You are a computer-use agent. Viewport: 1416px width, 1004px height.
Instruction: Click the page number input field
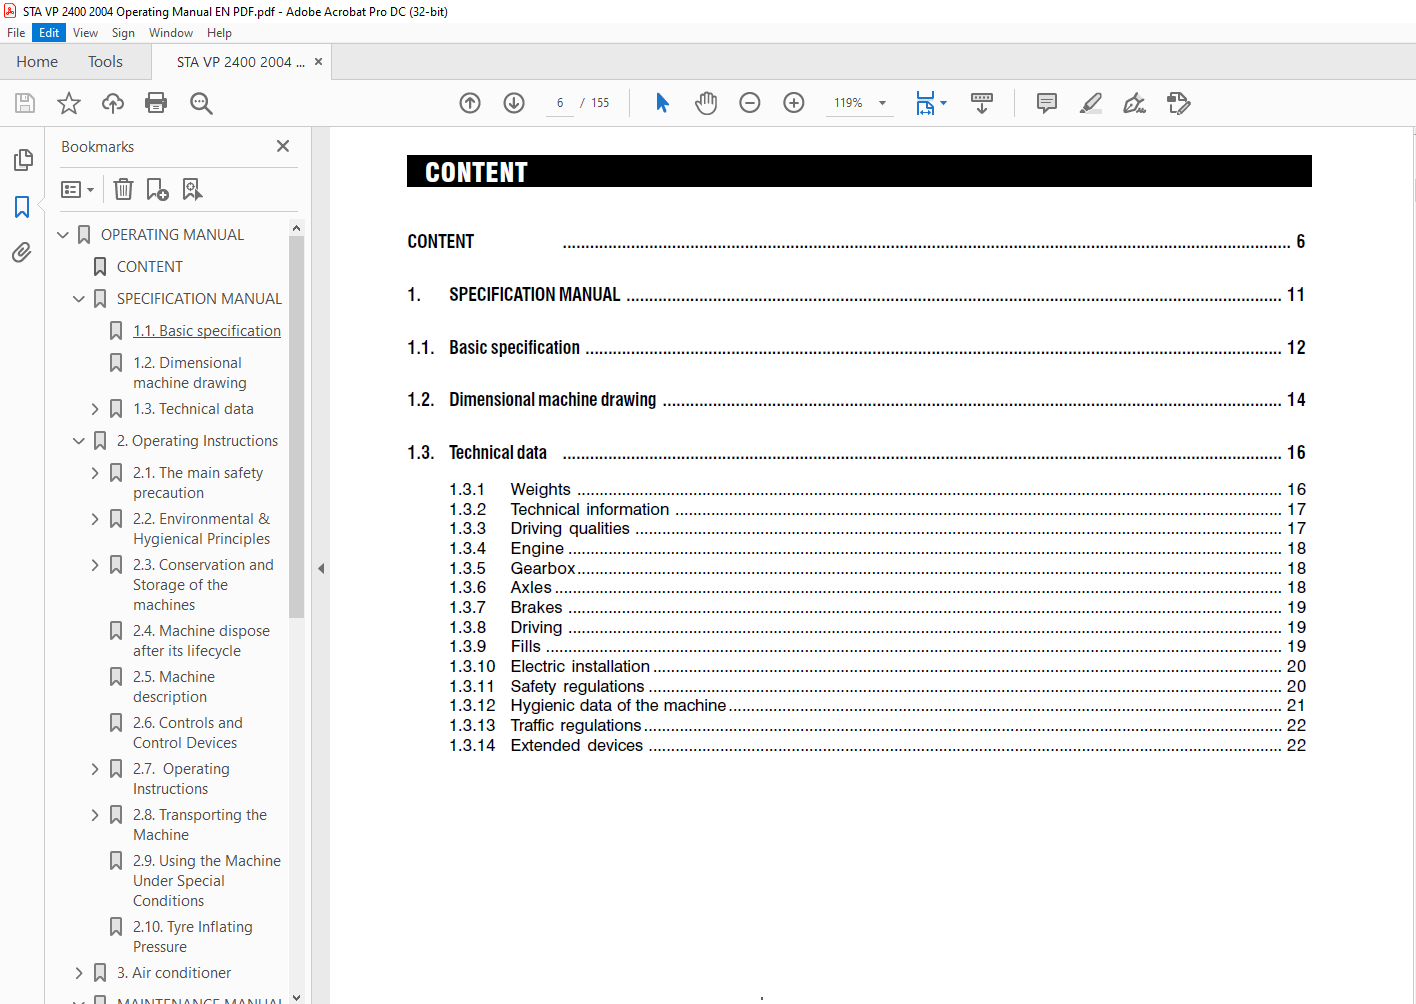[560, 103]
